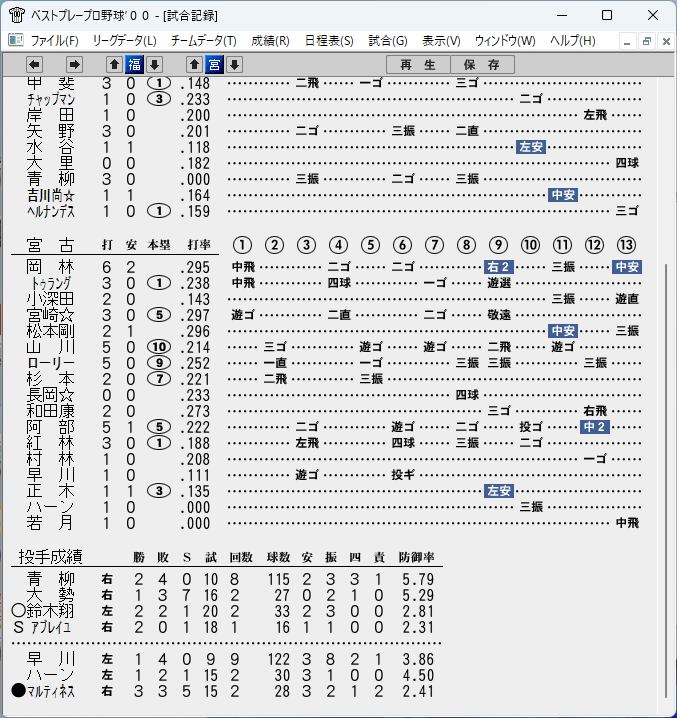Click the app icon in title bar
Viewport: 677px width, 718px height.
pyautogui.click(x=16, y=15)
